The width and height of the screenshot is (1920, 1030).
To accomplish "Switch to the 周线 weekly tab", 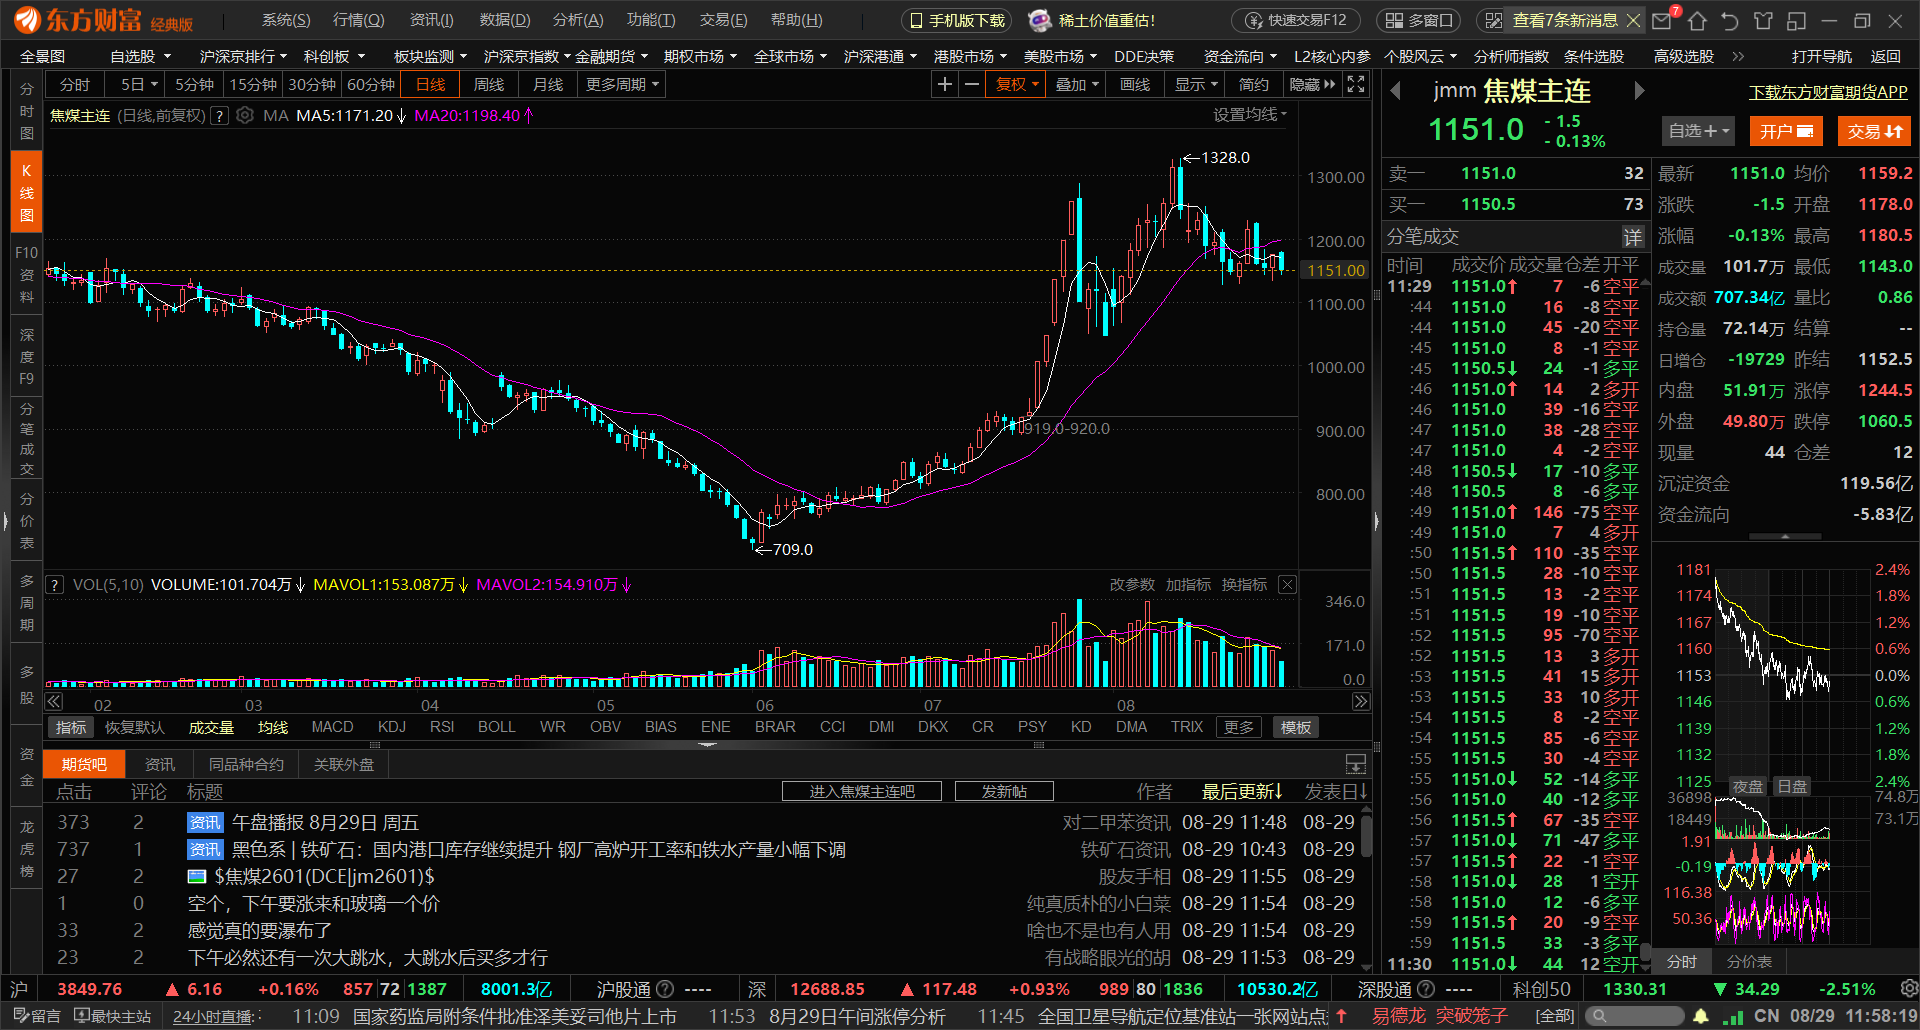I will [489, 85].
